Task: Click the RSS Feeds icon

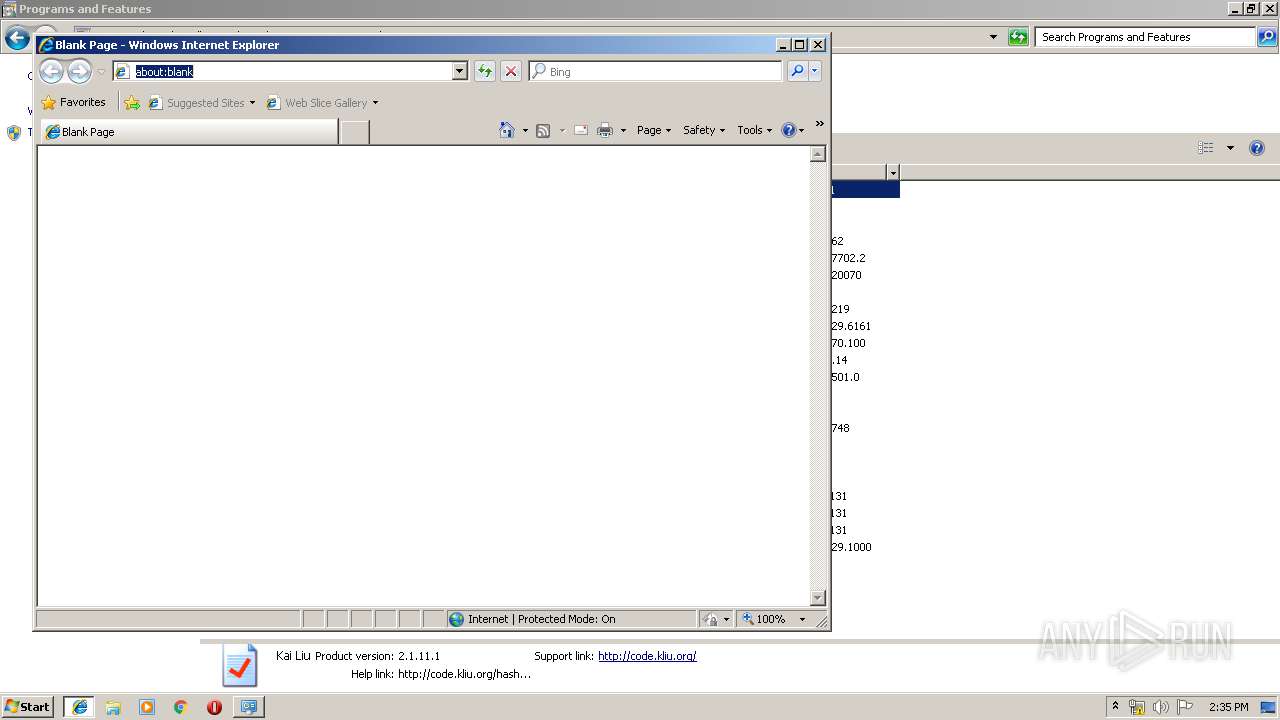Action: click(x=543, y=130)
